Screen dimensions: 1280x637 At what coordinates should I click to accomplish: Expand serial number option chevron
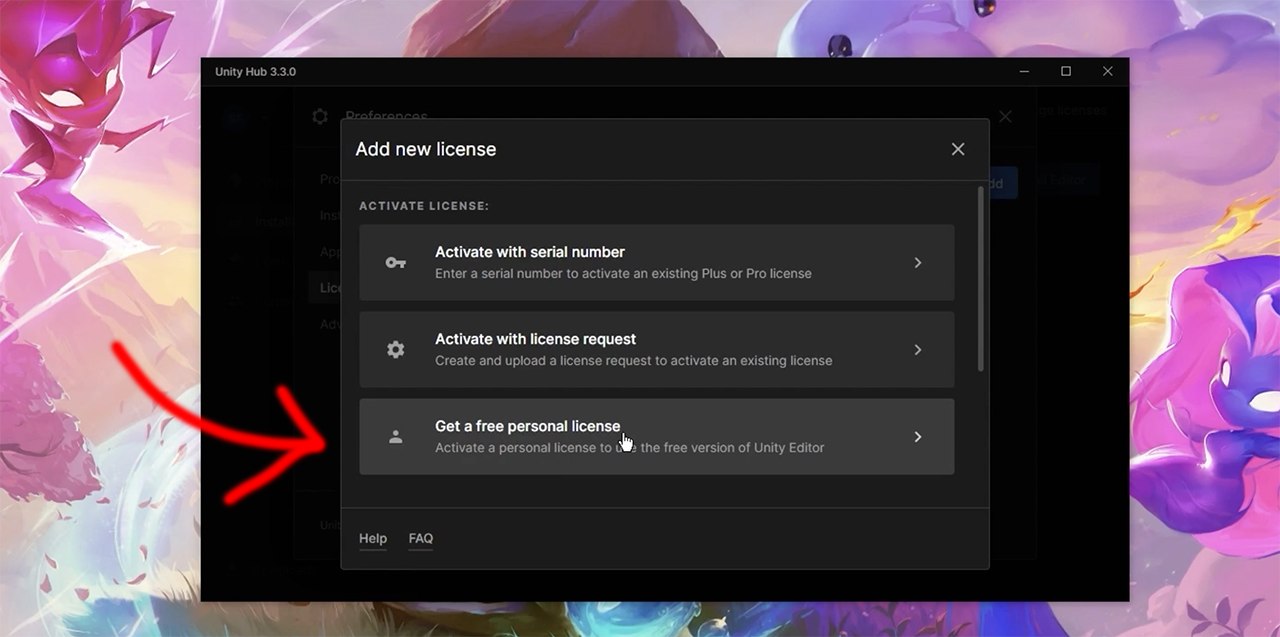918,263
